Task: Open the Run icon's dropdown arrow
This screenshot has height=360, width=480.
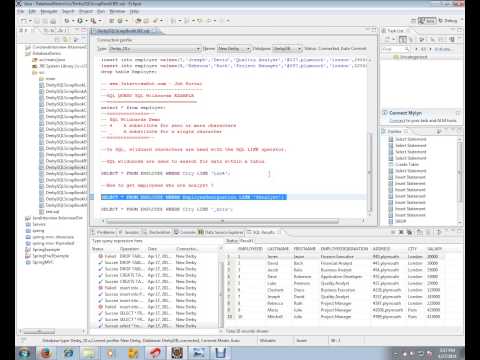Action: click(86, 21)
